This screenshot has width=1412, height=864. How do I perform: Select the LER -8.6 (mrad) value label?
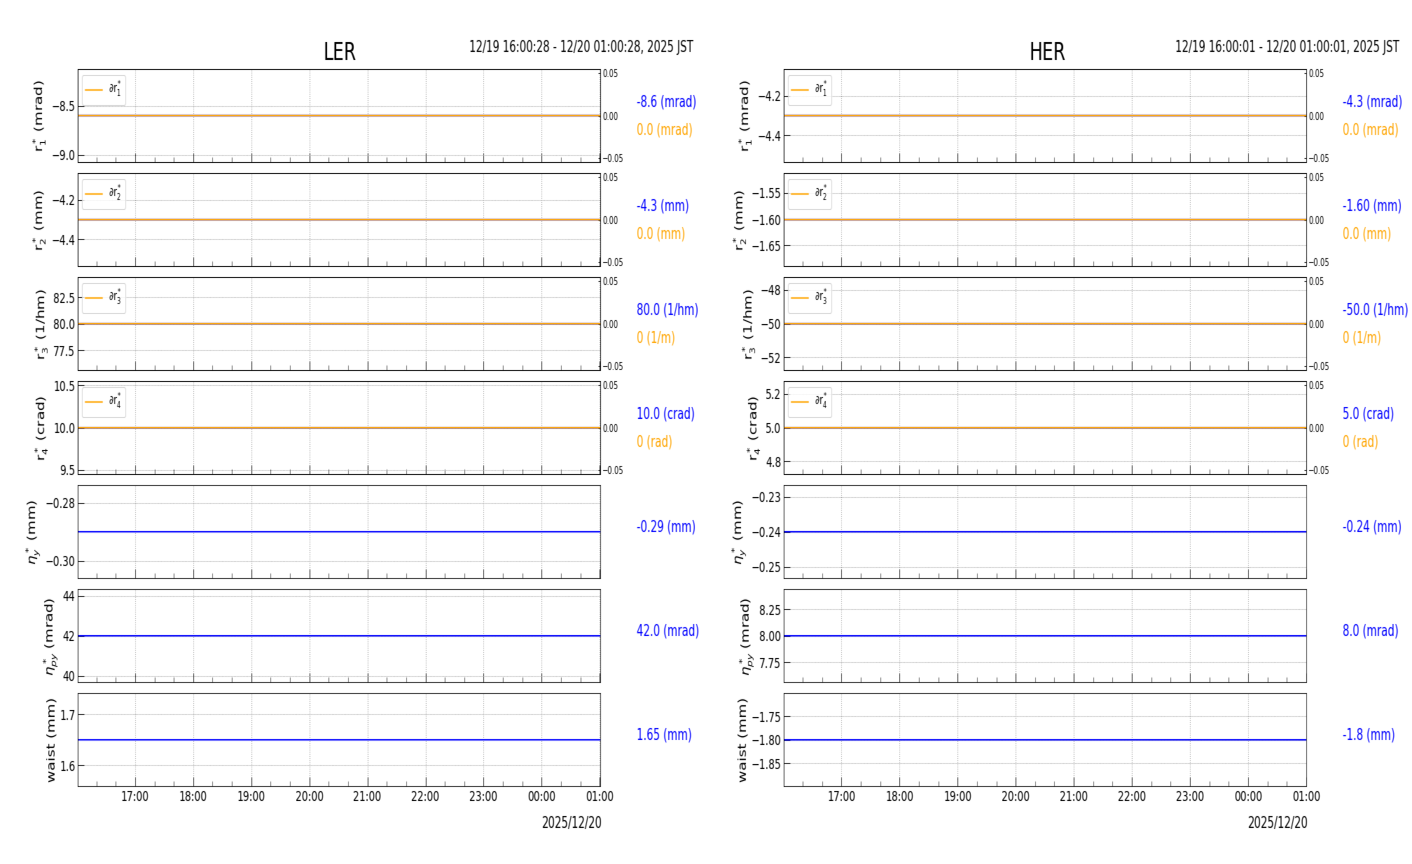[x=666, y=102]
